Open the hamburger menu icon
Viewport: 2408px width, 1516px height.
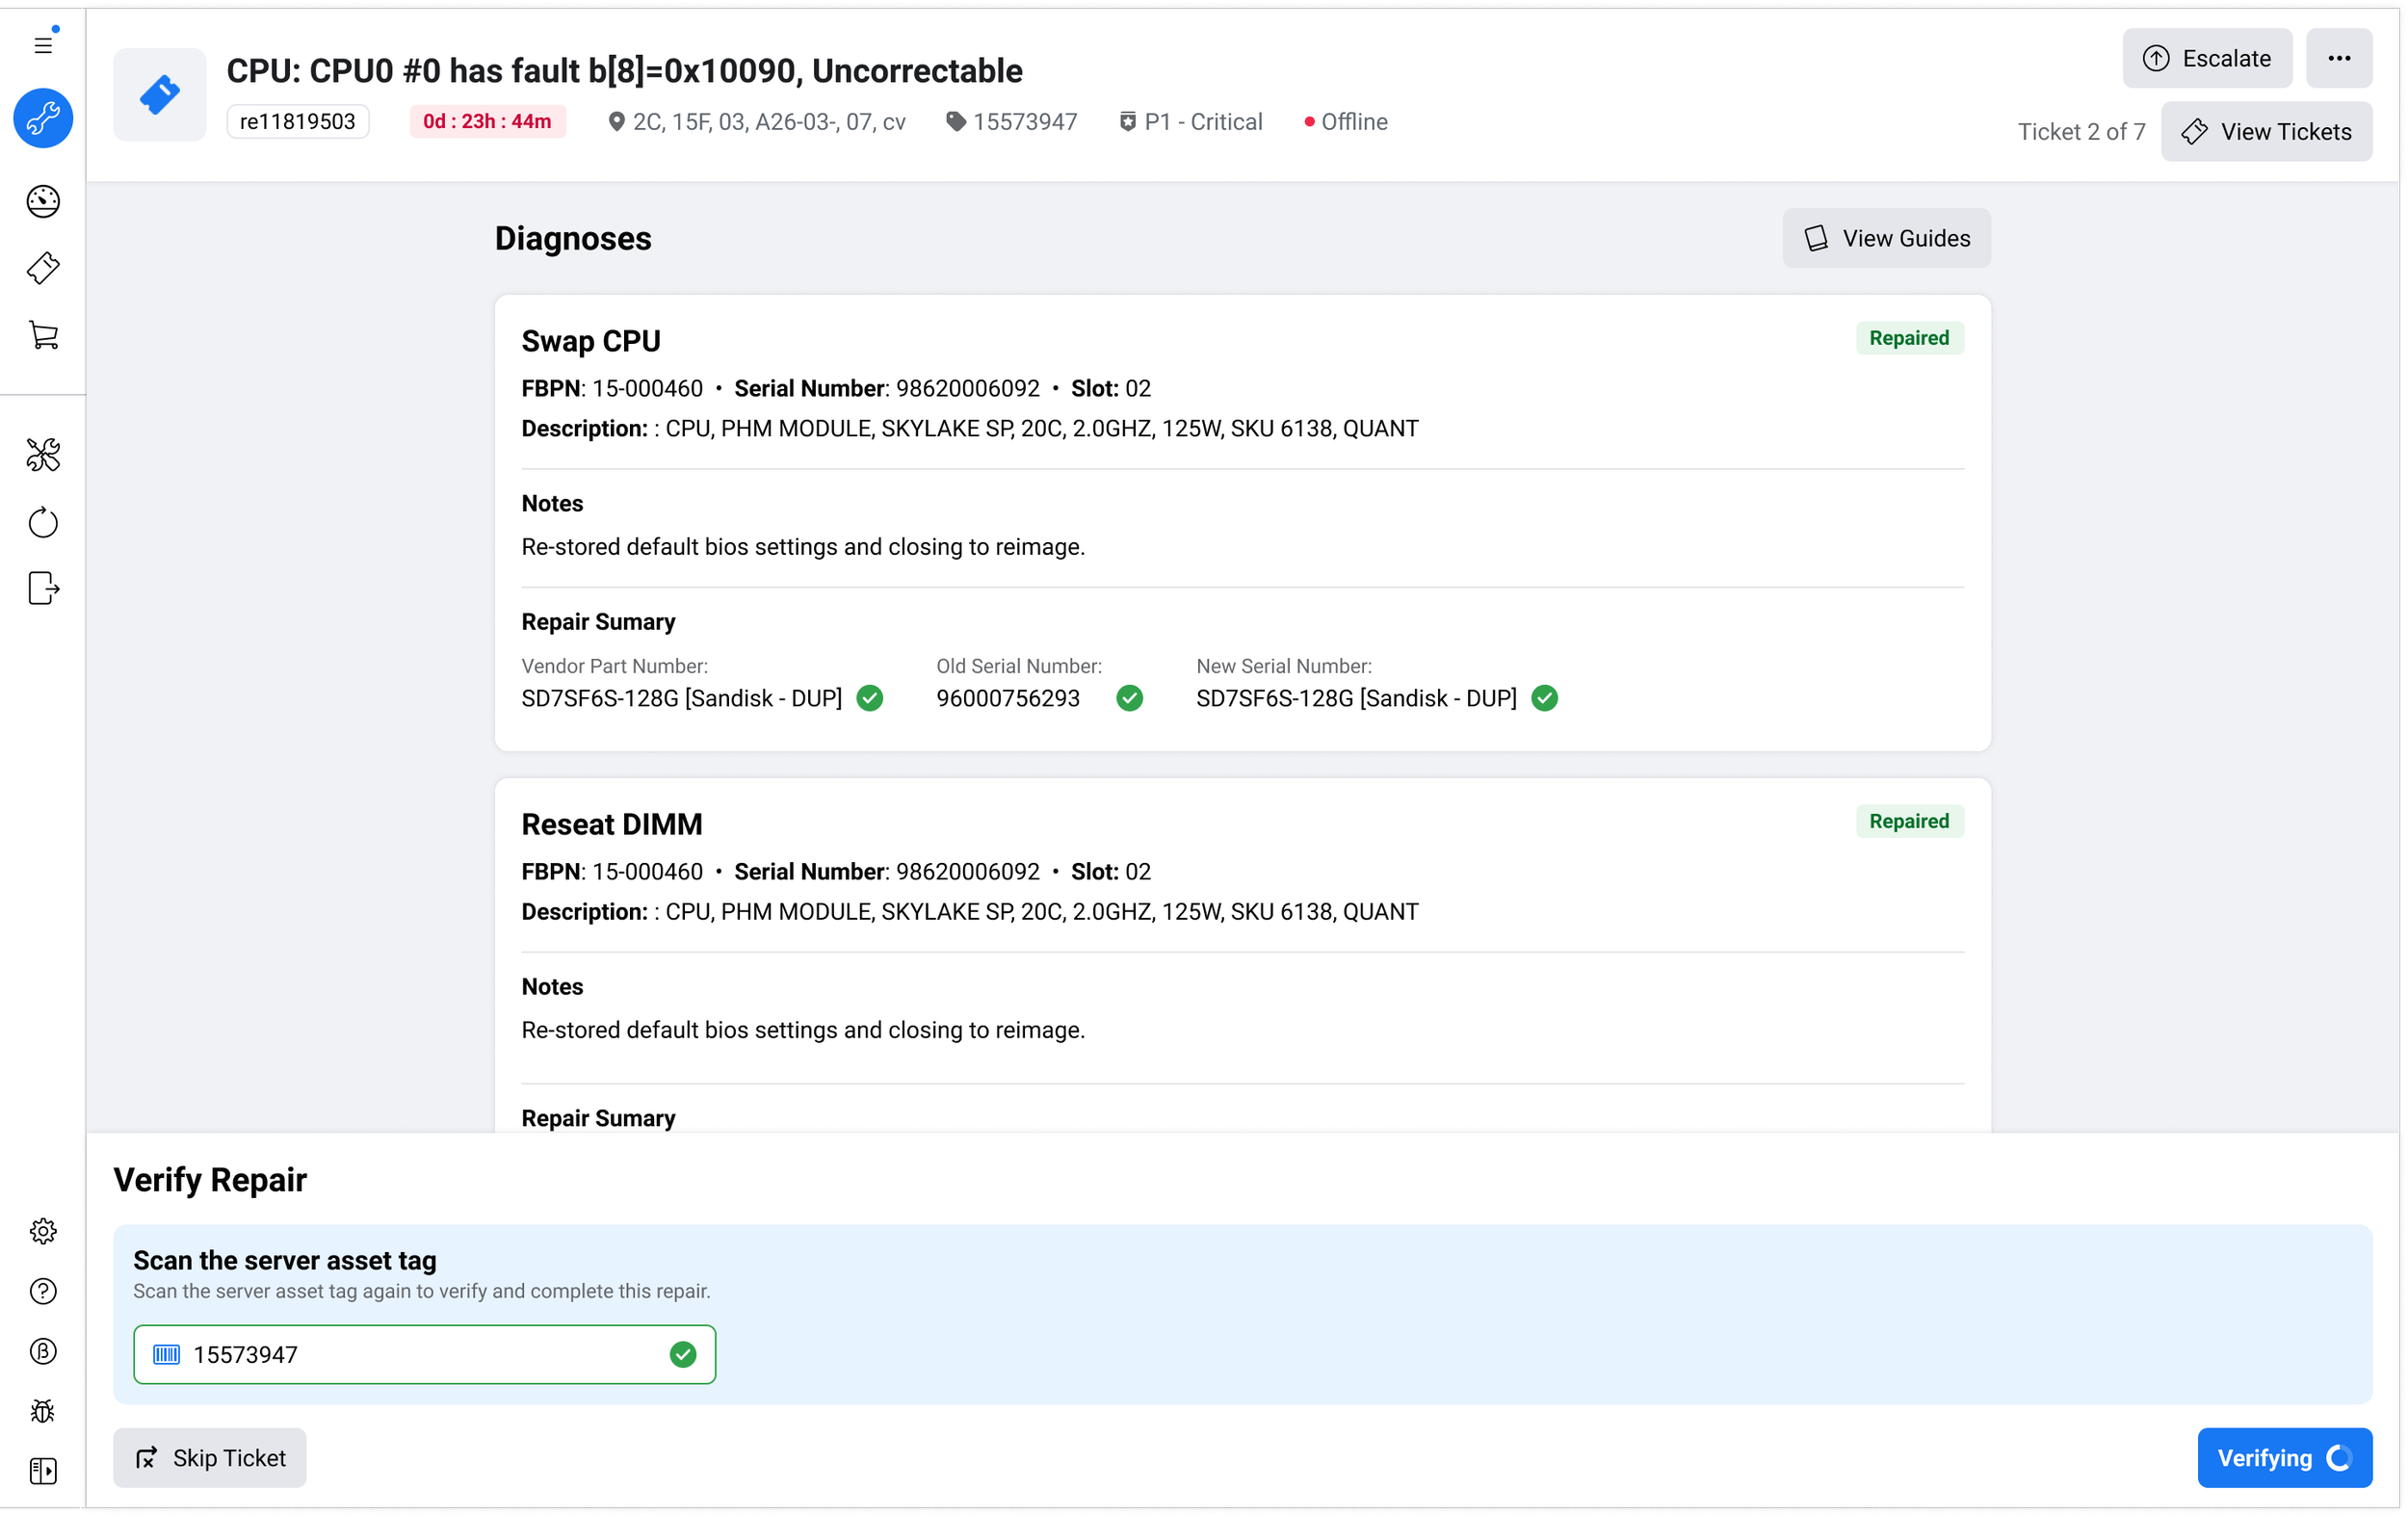pos(43,45)
